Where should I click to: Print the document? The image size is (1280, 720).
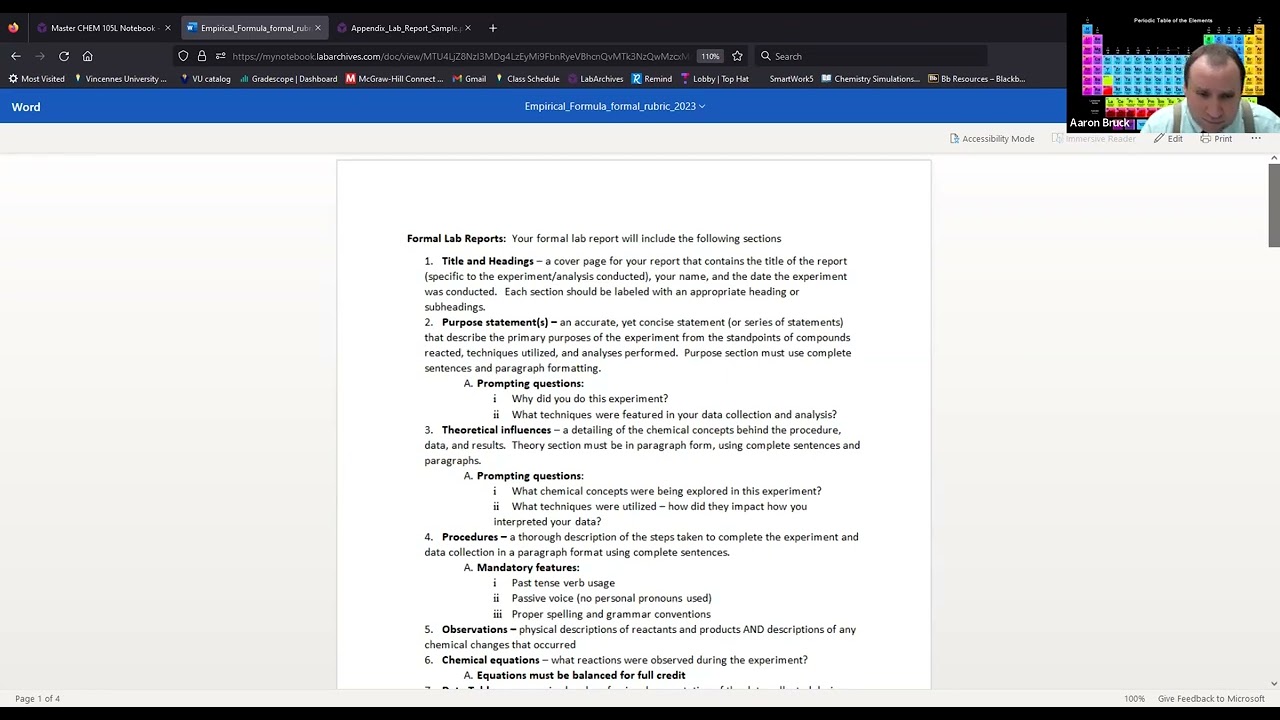1216,139
